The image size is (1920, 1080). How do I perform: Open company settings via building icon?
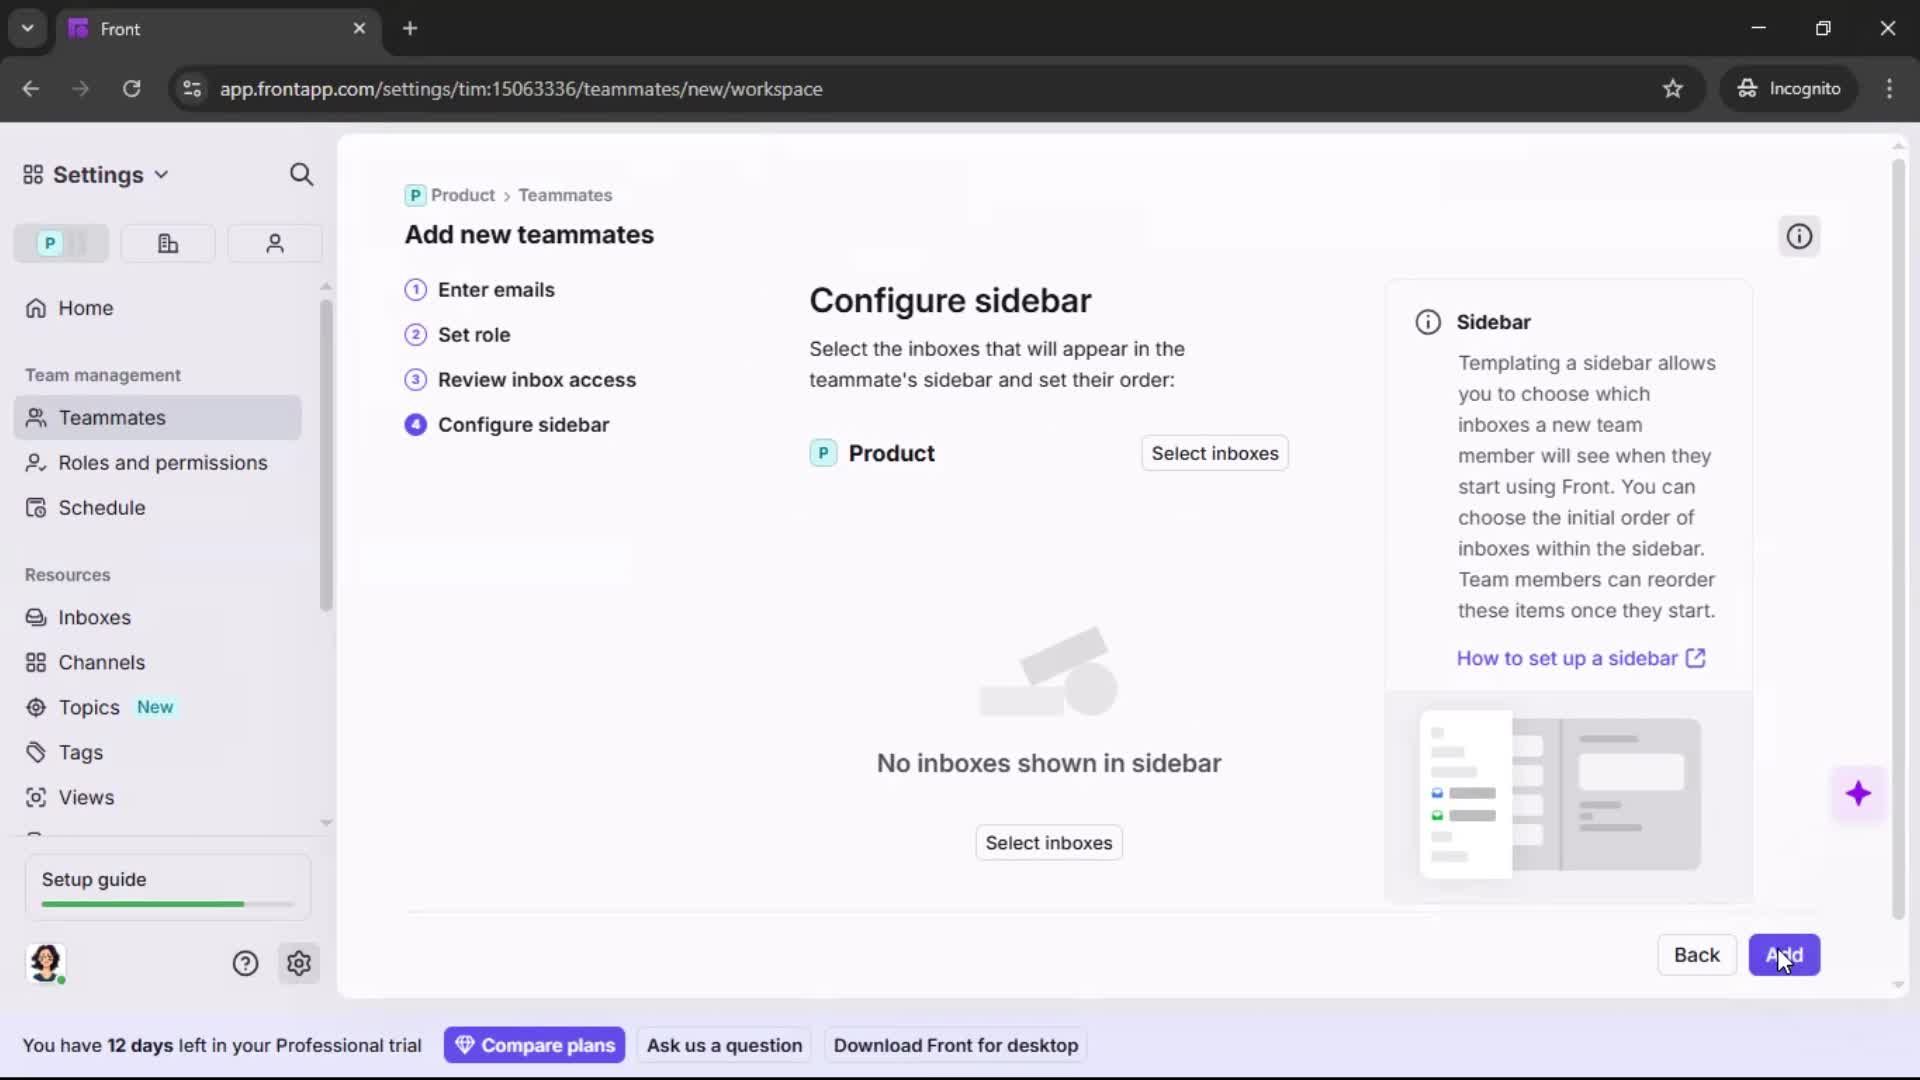167,243
